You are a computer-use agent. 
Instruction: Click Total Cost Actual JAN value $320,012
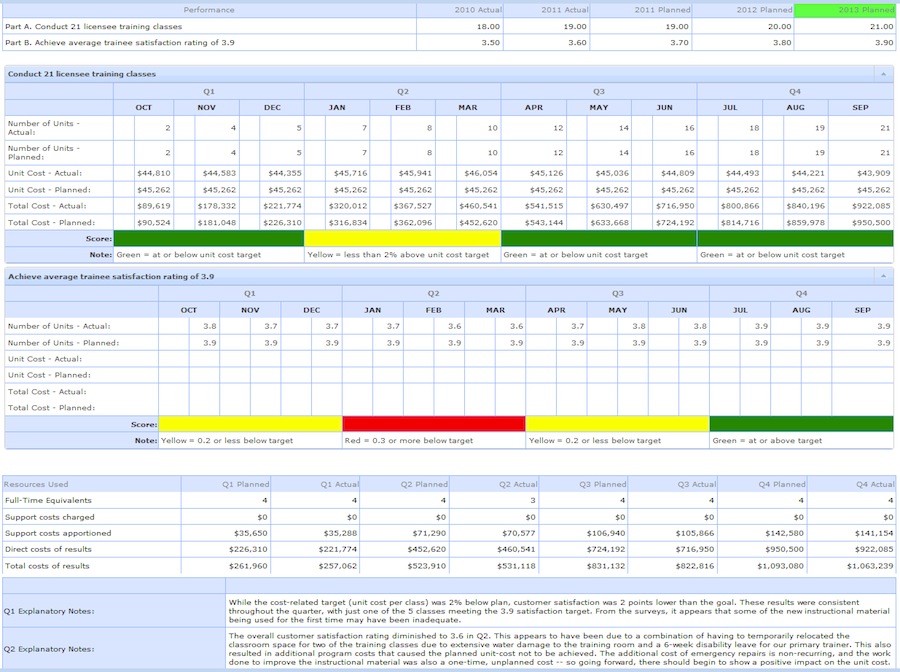[x=348, y=205]
